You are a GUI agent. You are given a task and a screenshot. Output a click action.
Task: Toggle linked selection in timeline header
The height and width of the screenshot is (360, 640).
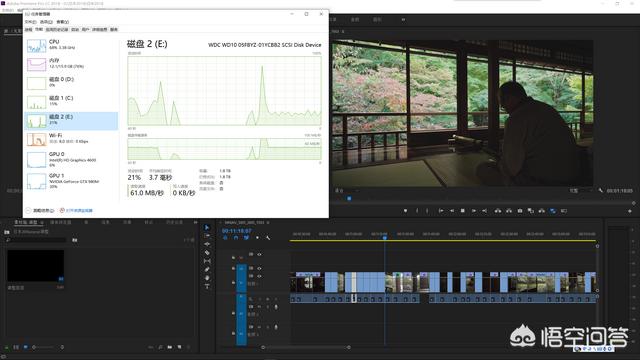pos(247,238)
